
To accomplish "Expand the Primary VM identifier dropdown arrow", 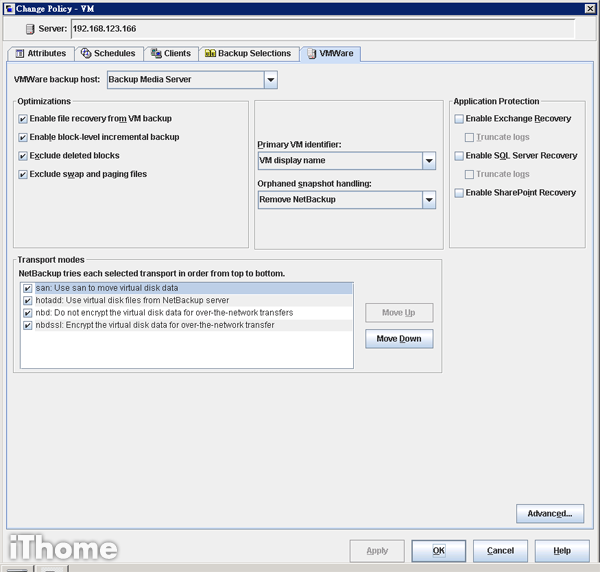I will tap(429, 161).
